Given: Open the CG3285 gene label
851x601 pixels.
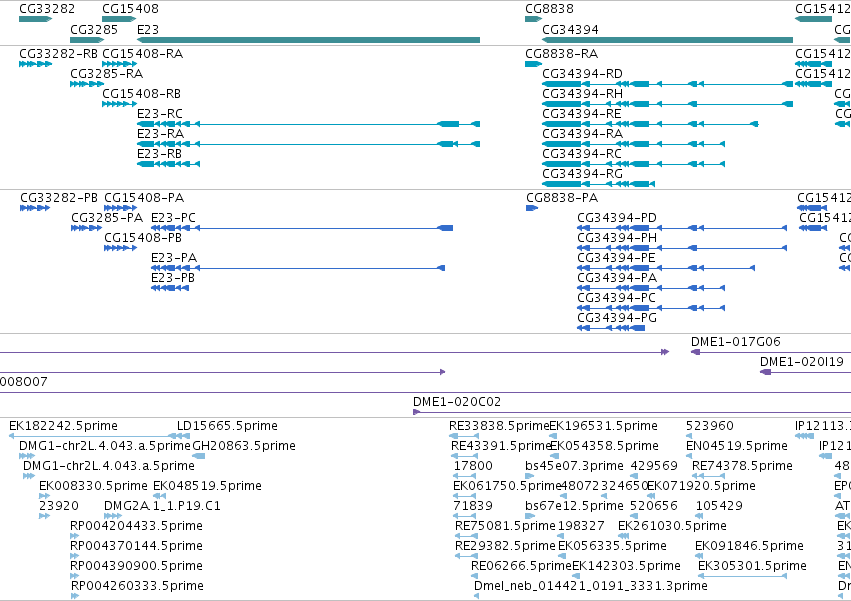Looking at the screenshot, I should 94,29.
